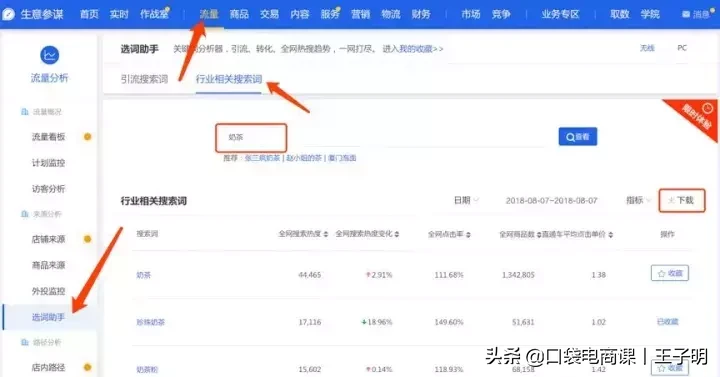This screenshot has width=720, height=377.
Task: Expand the 日期 dropdown
Action: pos(466,200)
